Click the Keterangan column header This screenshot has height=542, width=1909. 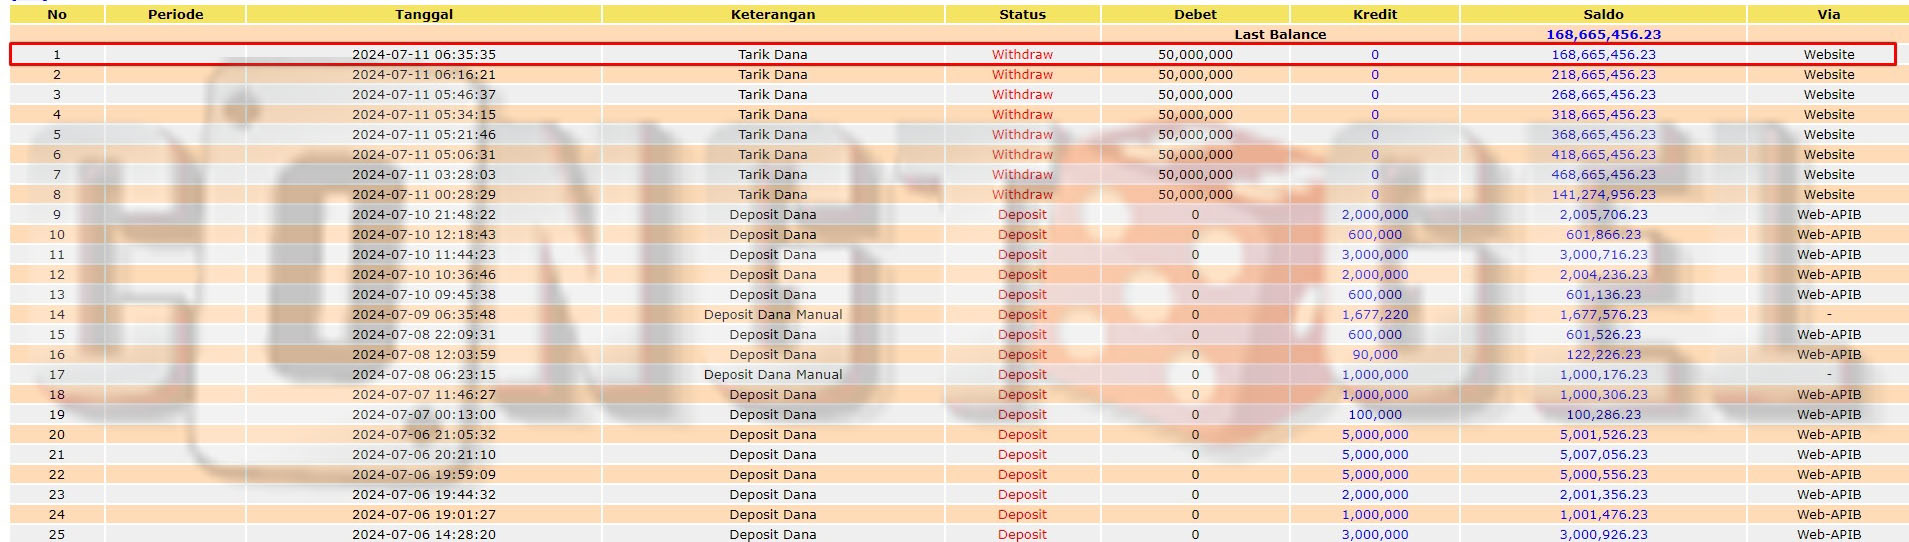pyautogui.click(x=772, y=14)
